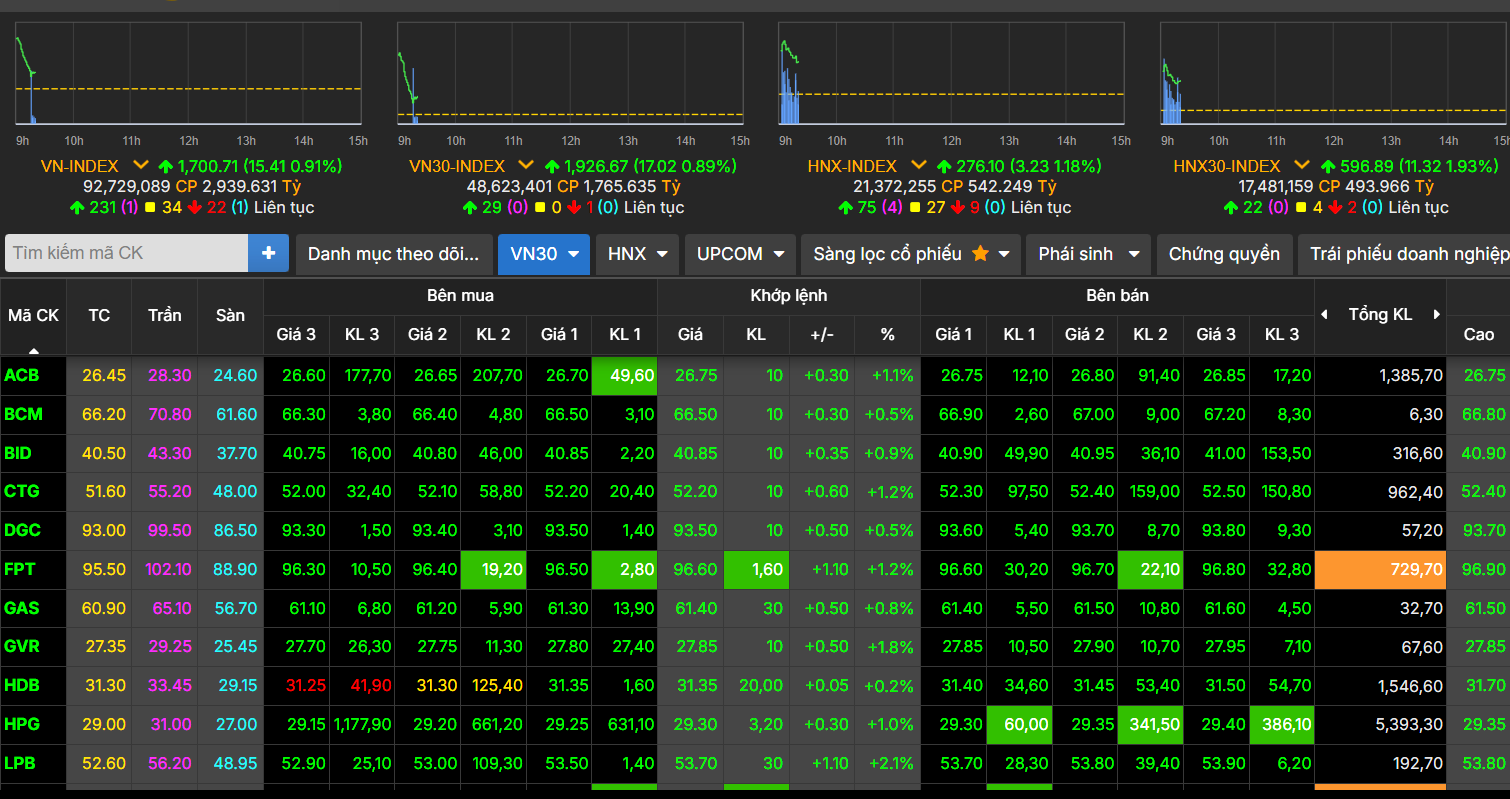Image resolution: width=1510 pixels, height=799 pixels.
Task: Click FPT's orange highlighted total volume cell
Action: (1380, 569)
